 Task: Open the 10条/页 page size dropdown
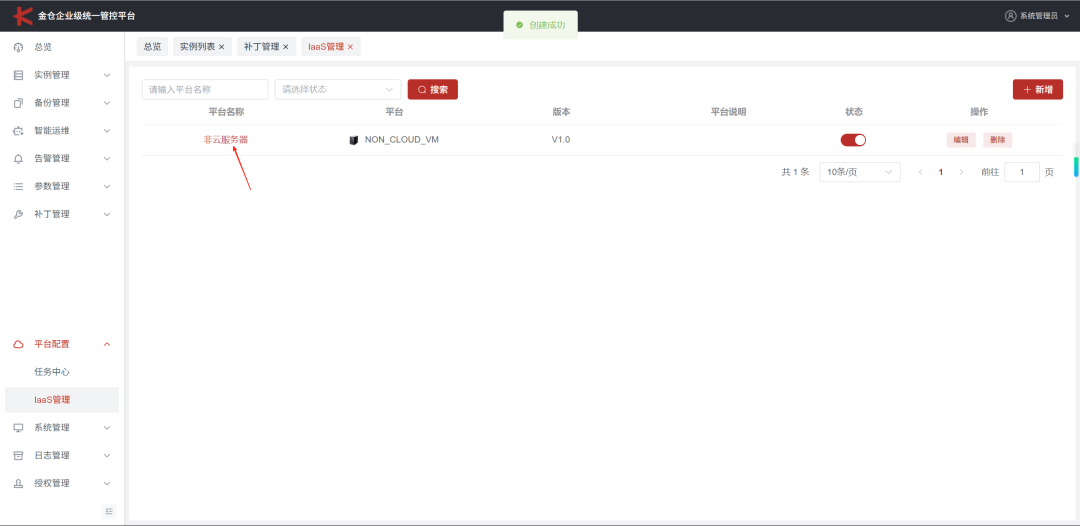coord(860,172)
